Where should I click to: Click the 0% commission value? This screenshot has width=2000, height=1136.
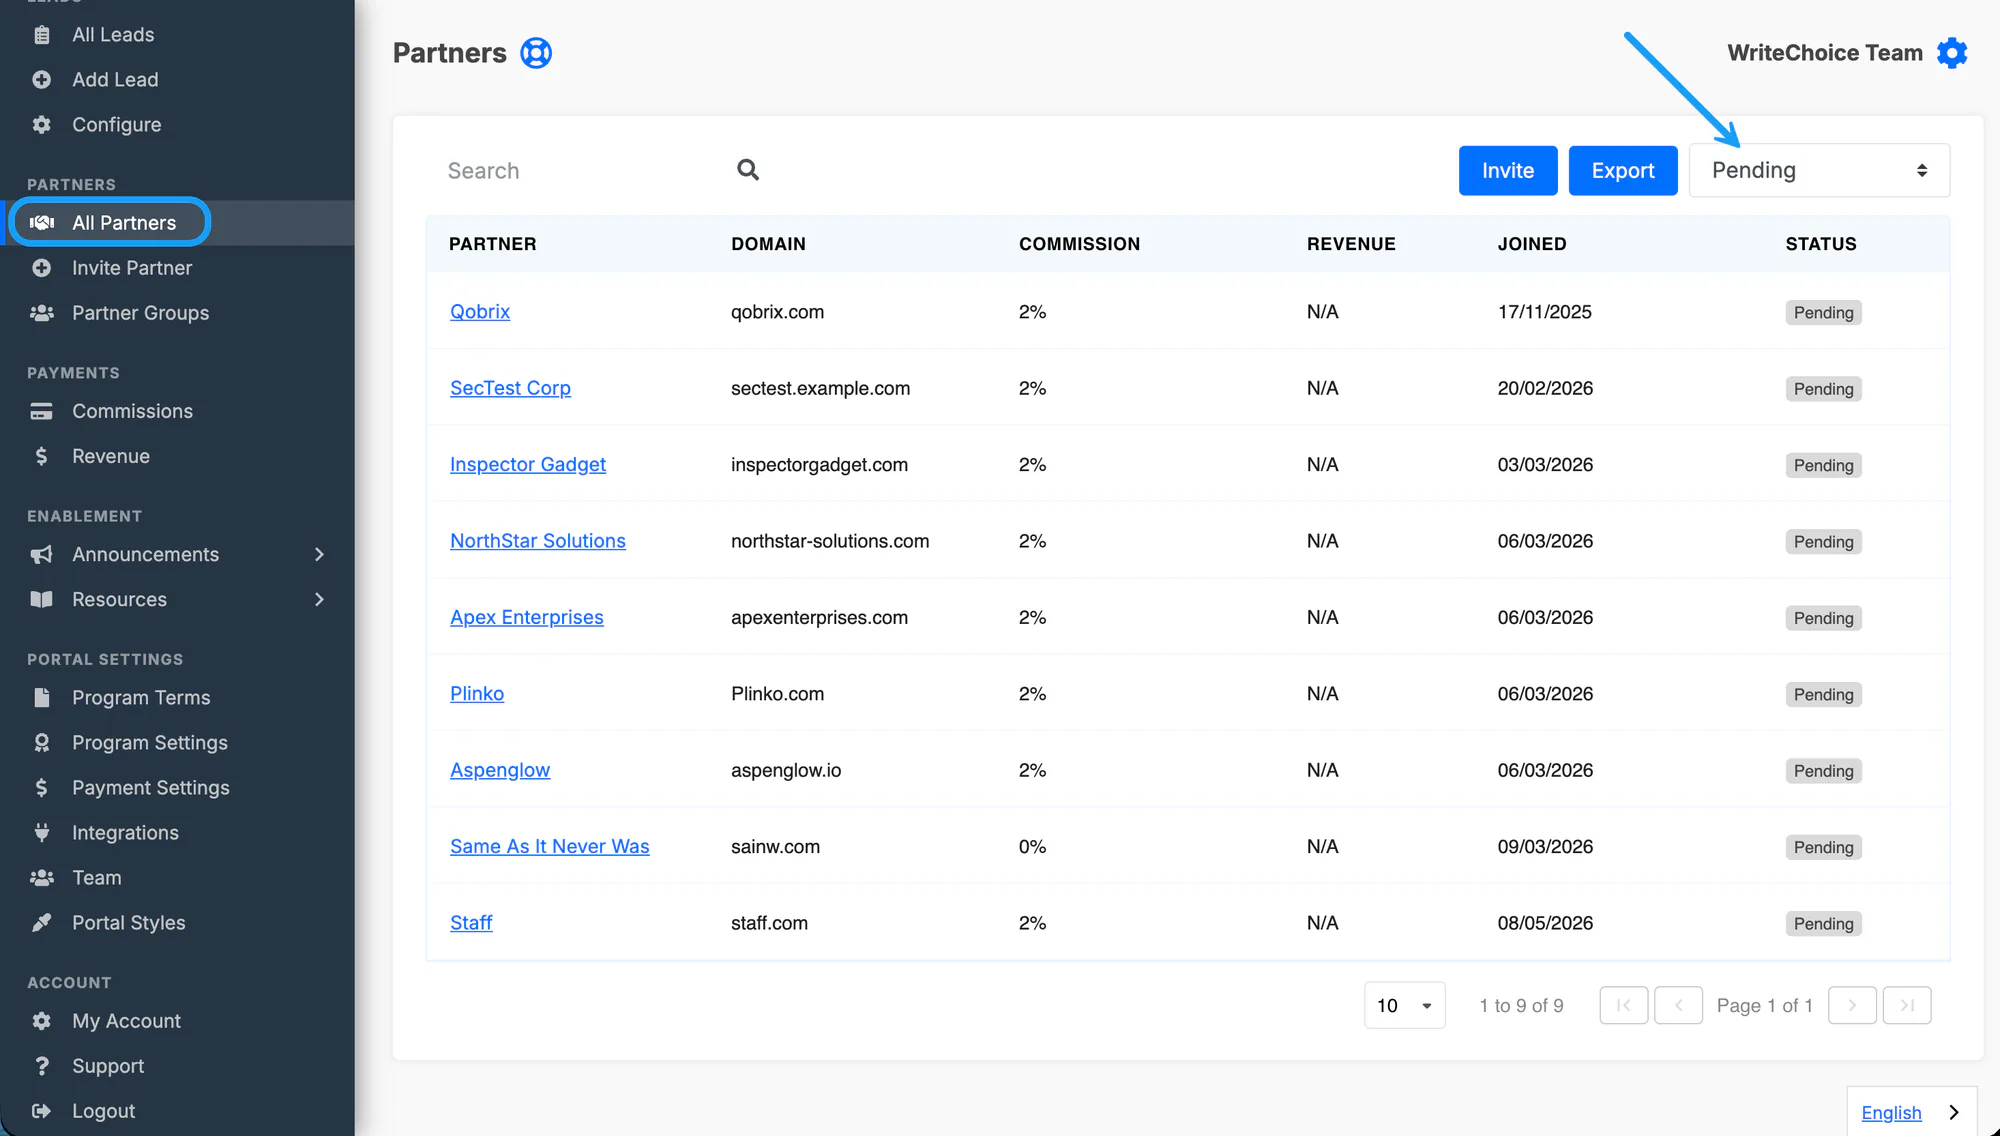tap(1032, 846)
